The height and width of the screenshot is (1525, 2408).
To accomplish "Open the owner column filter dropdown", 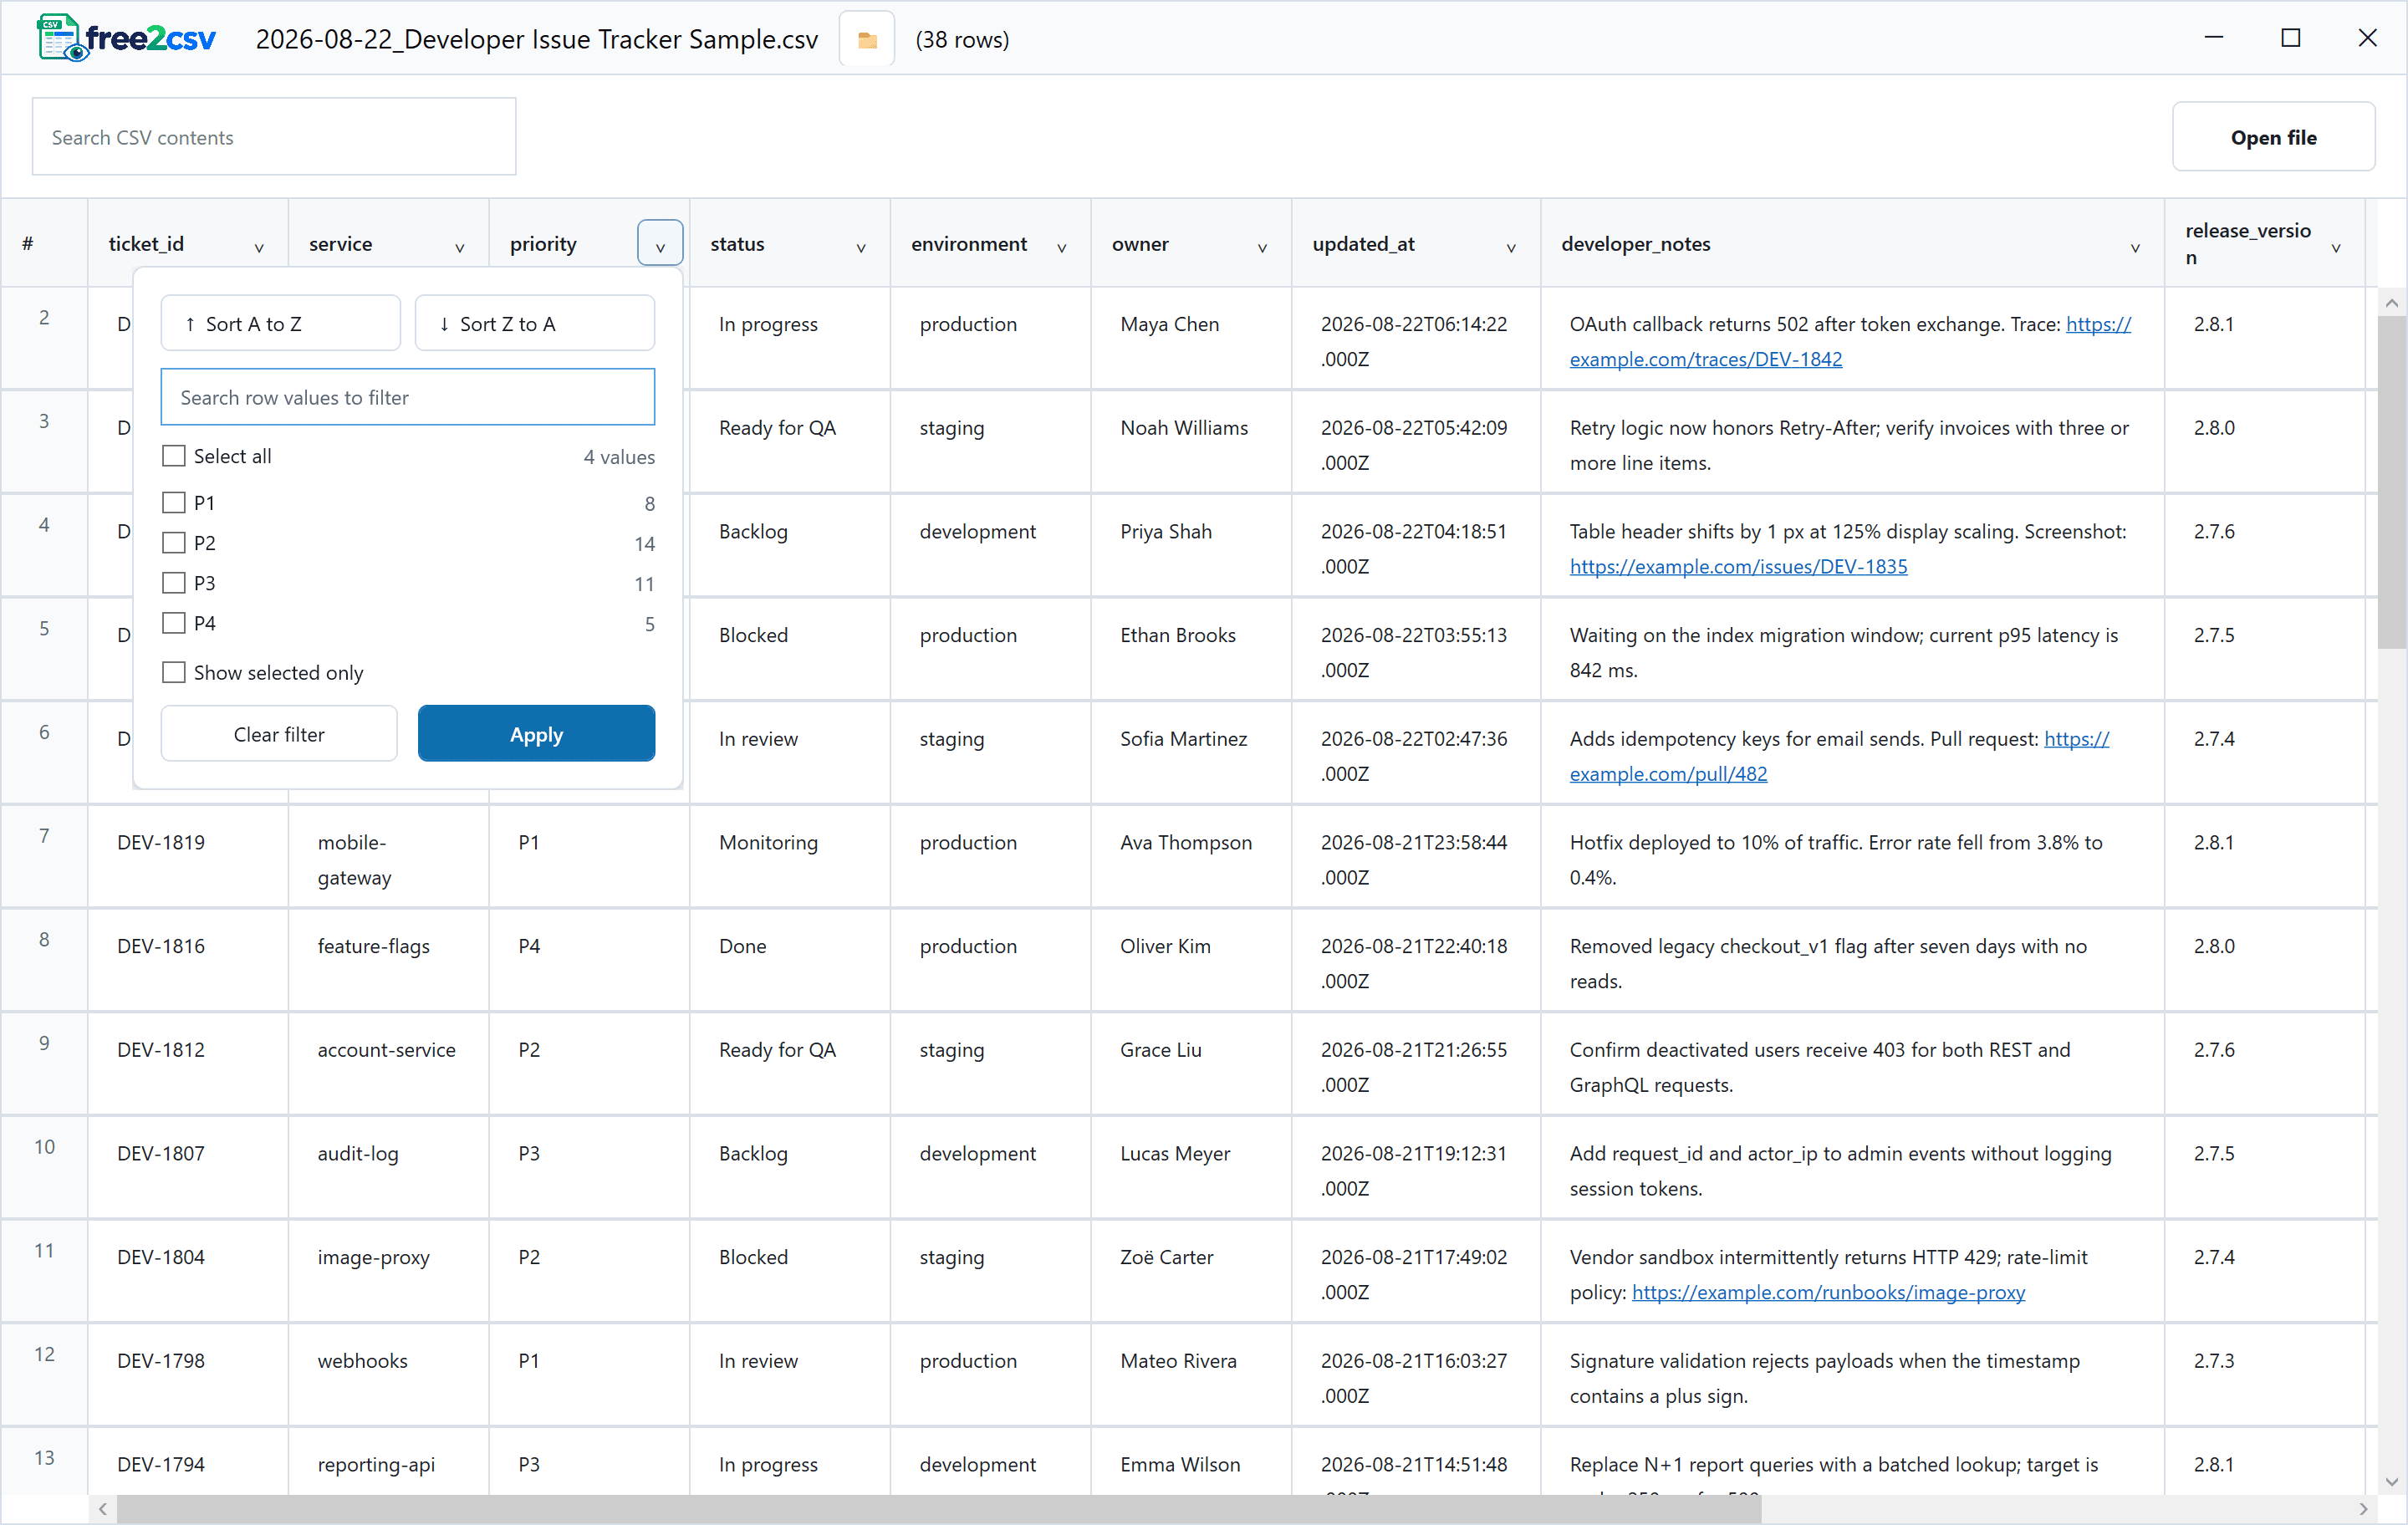I will pos(1263,247).
